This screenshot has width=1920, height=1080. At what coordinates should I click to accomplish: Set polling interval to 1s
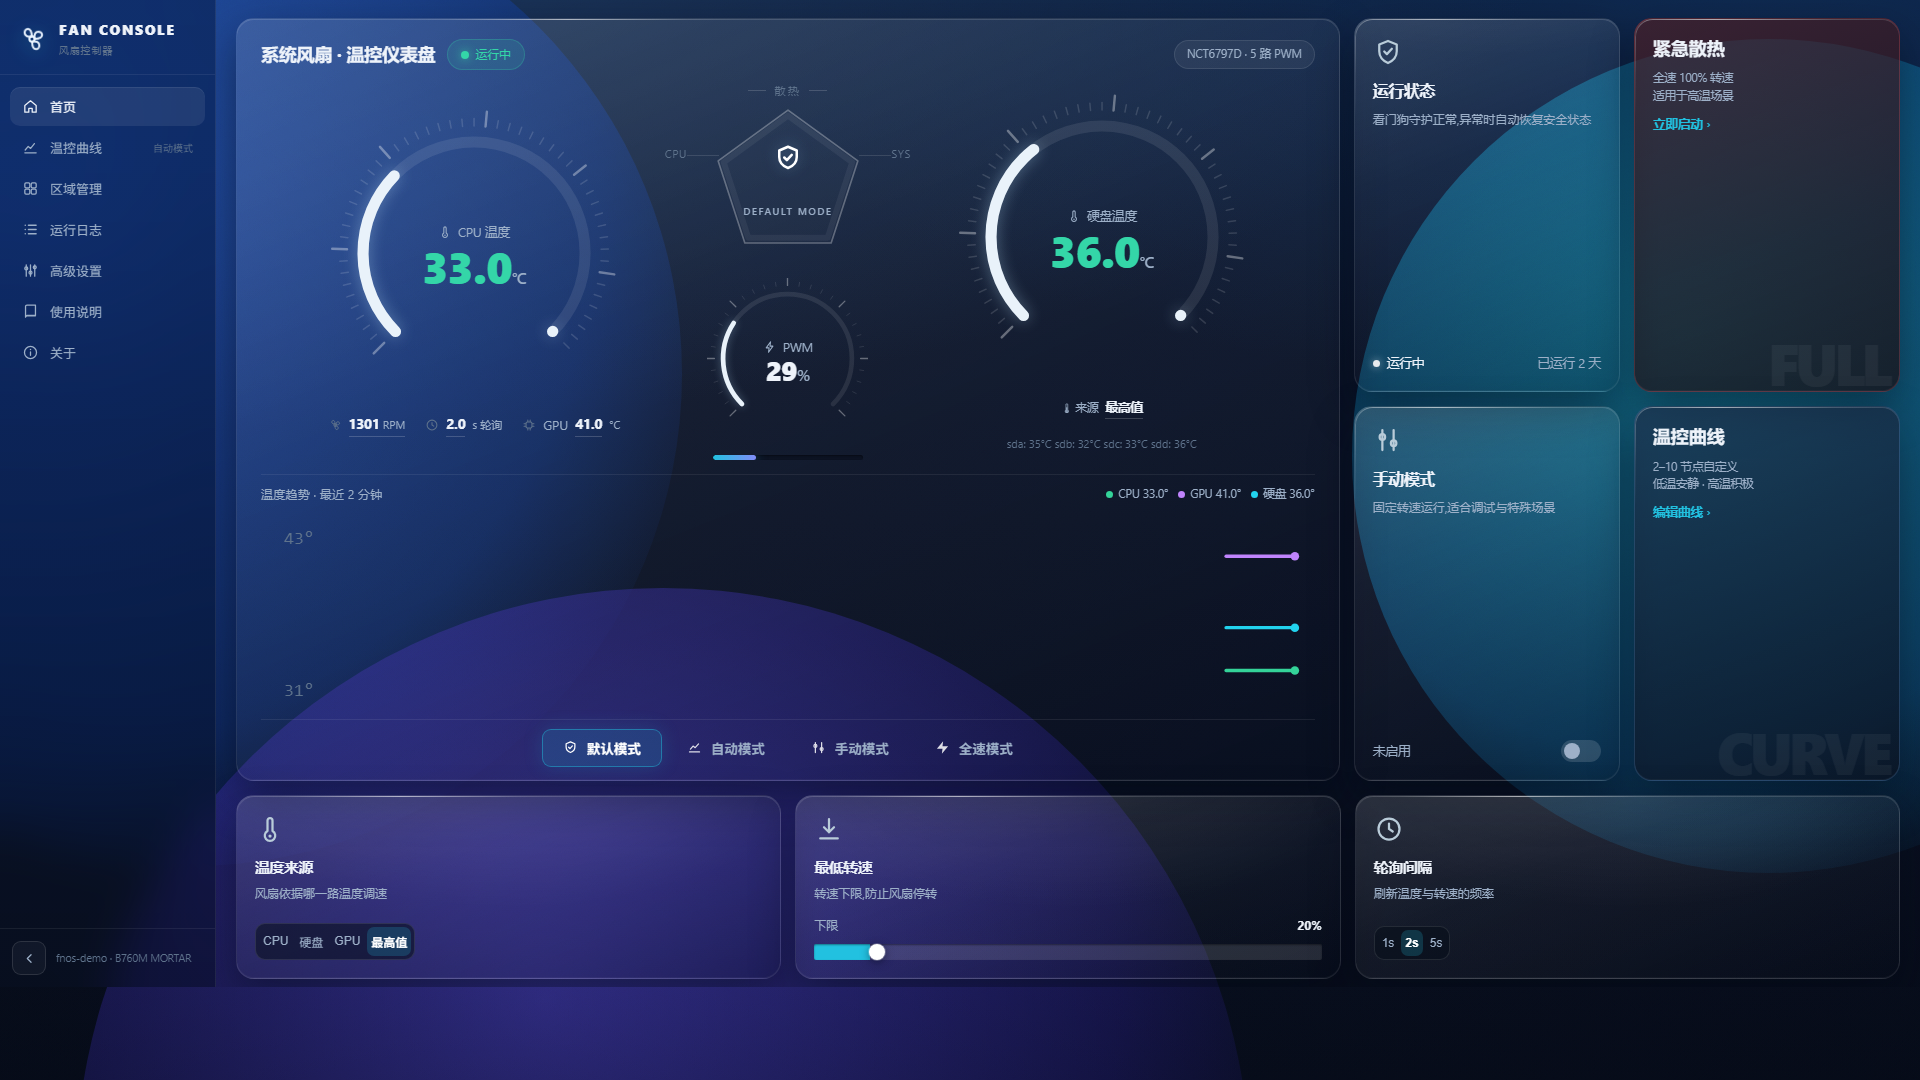pyautogui.click(x=1388, y=943)
